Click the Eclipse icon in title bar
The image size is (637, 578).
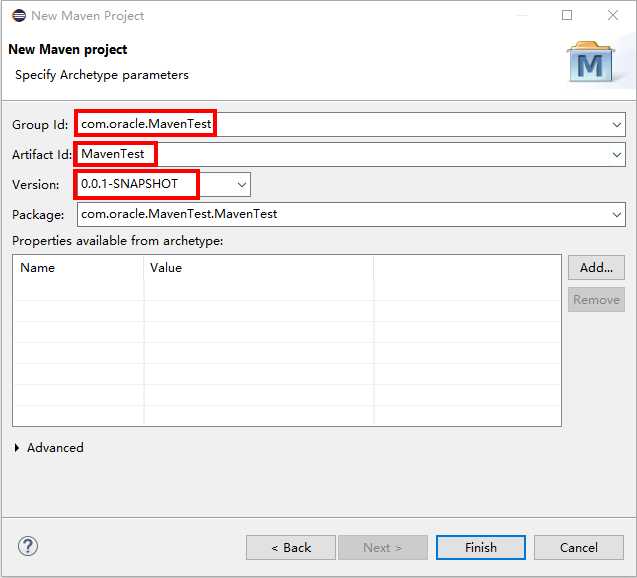click(19, 15)
